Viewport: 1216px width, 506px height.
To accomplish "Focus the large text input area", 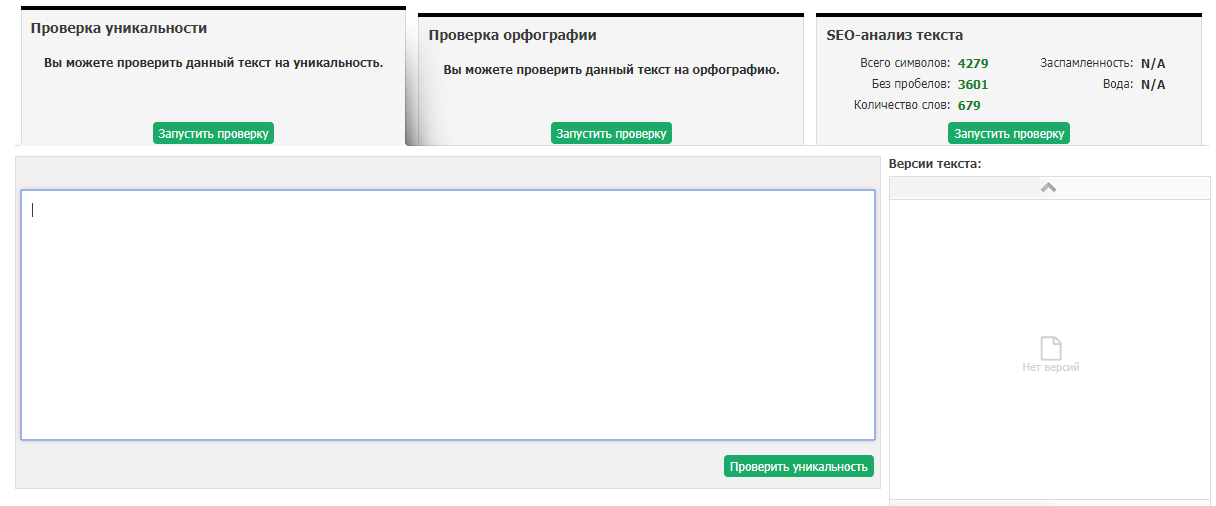I will [x=448, y=315].
